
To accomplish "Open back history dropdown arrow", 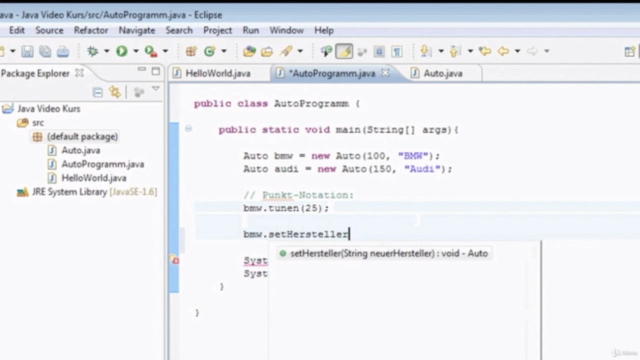I will 517,51.
